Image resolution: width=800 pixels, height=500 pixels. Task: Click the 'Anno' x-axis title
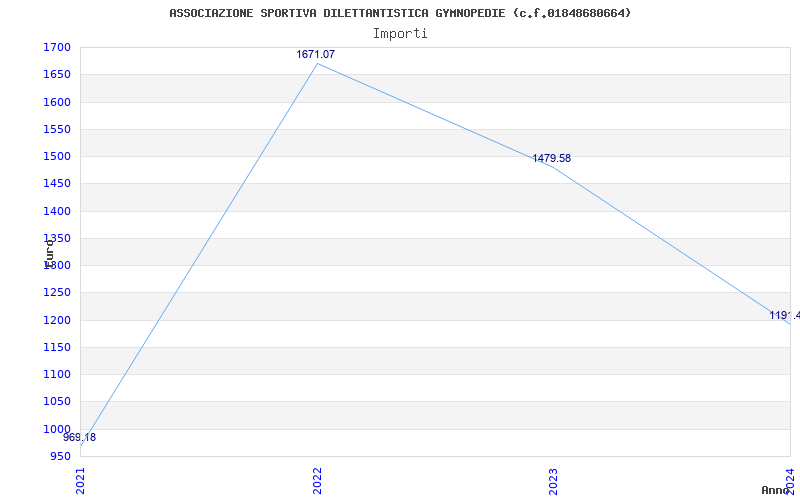[x=775, y=490]
